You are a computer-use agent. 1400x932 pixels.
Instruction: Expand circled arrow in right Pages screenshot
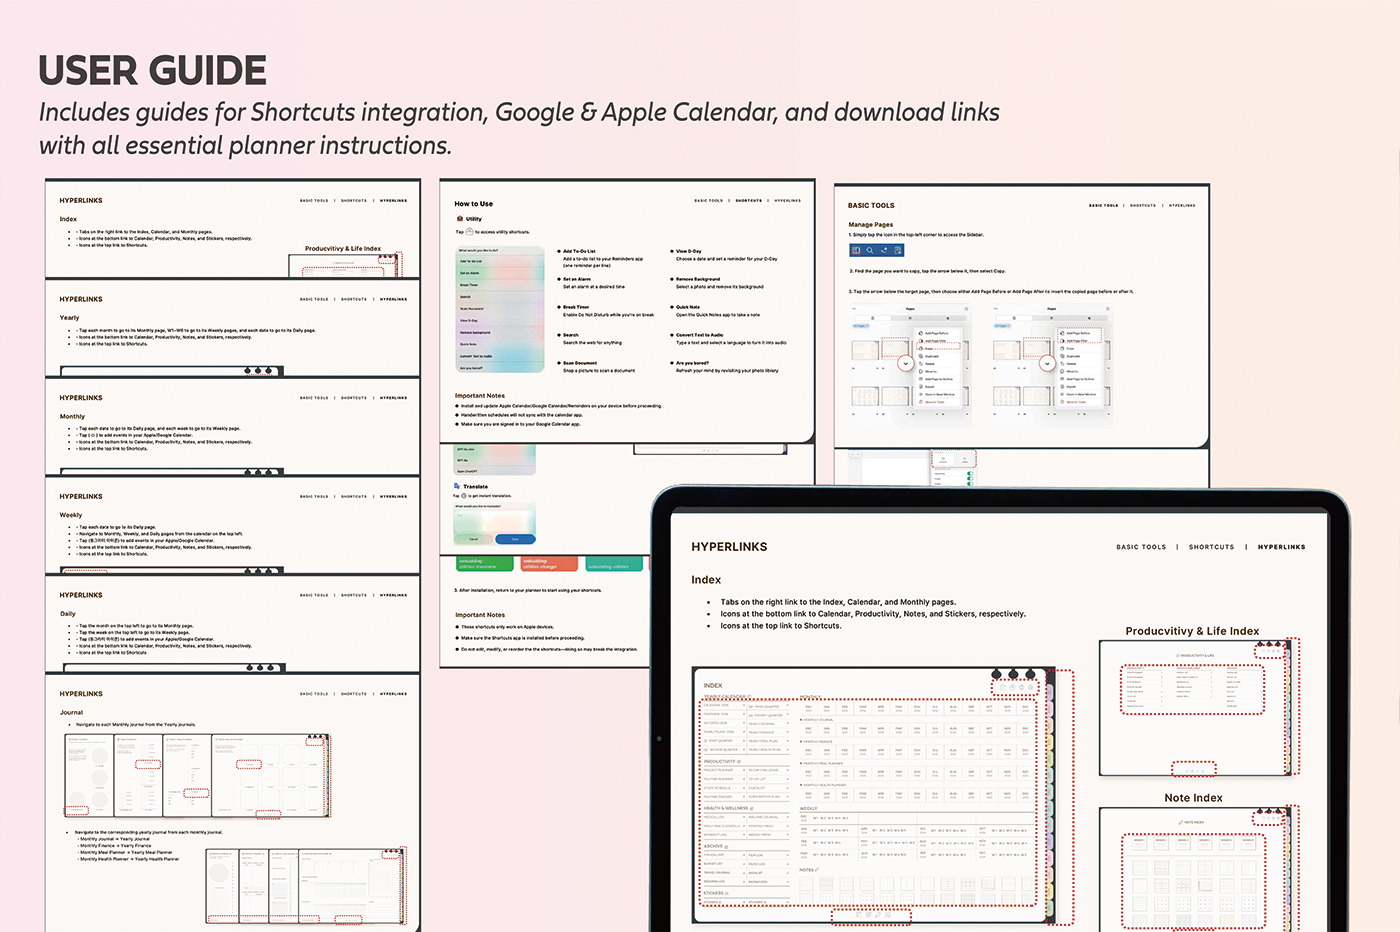[x=1047, y=364]
